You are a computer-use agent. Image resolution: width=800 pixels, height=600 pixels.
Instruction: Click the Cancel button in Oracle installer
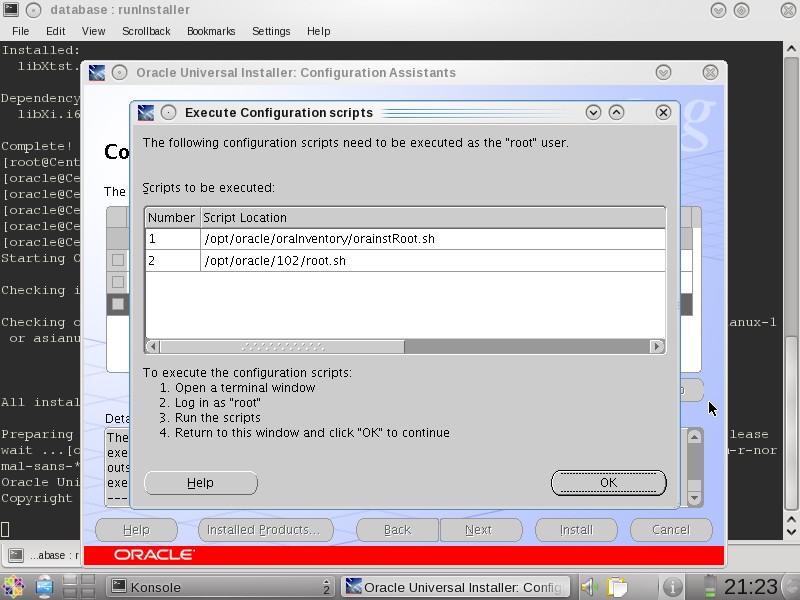tap(671, 530)
